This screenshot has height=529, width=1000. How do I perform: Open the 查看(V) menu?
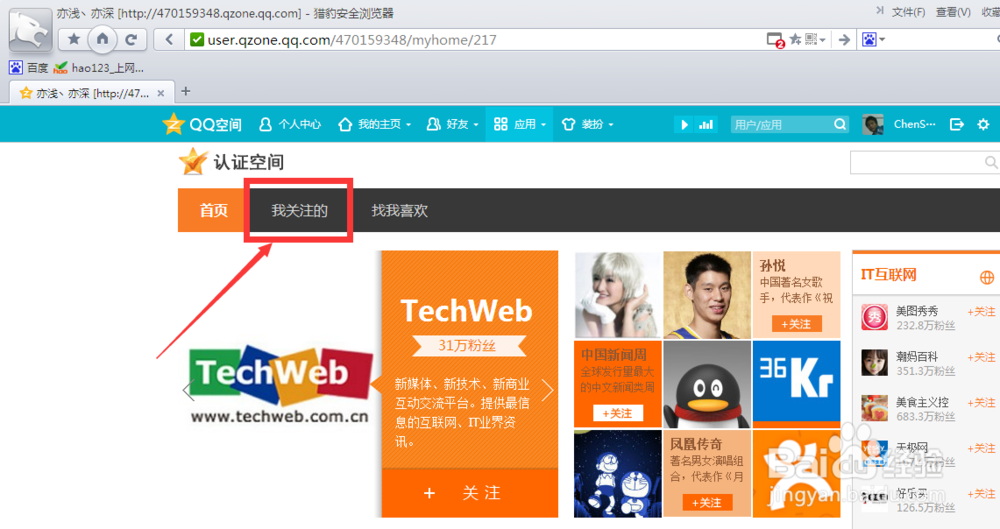[953, 12]
